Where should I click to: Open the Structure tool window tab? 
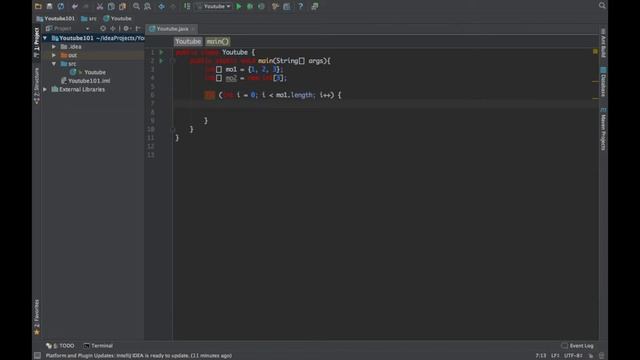[x=37, y=86]
